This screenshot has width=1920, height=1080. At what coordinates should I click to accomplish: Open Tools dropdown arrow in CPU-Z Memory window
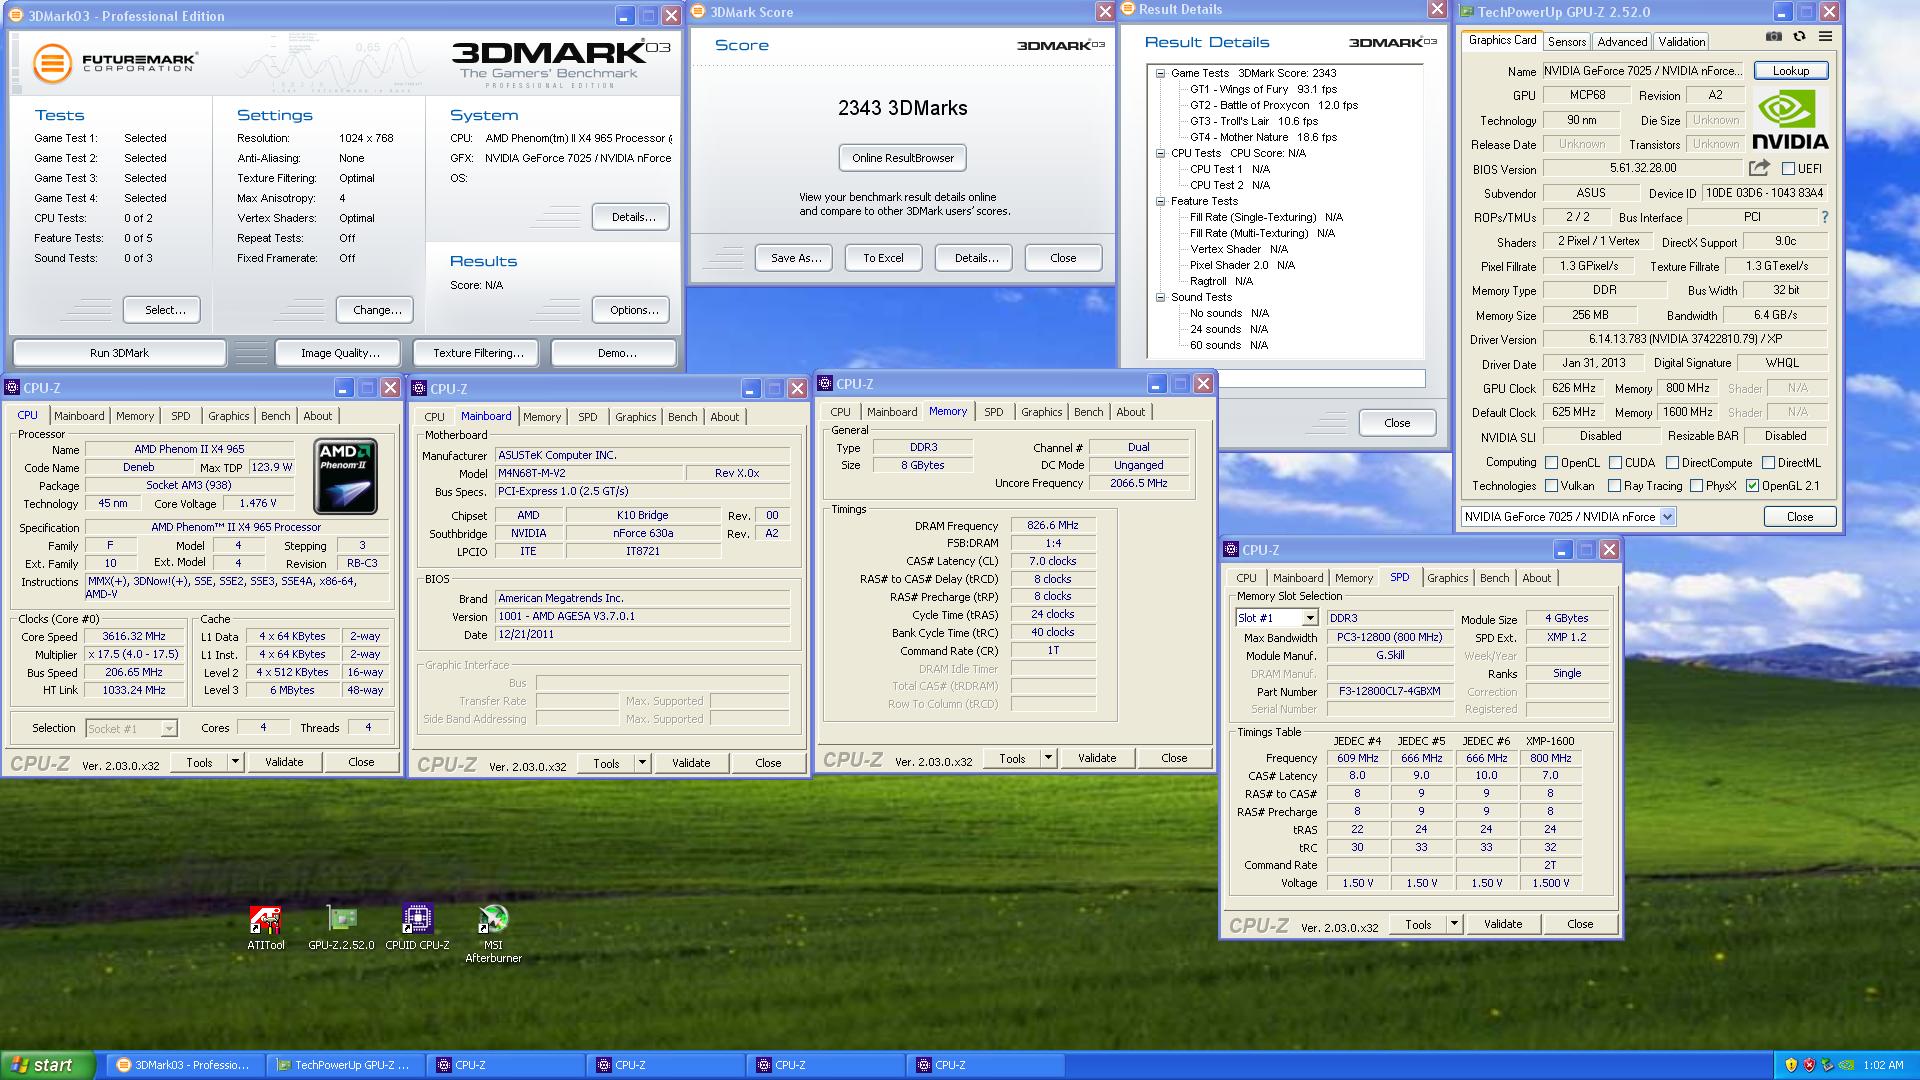click(x=1048, y=758)
